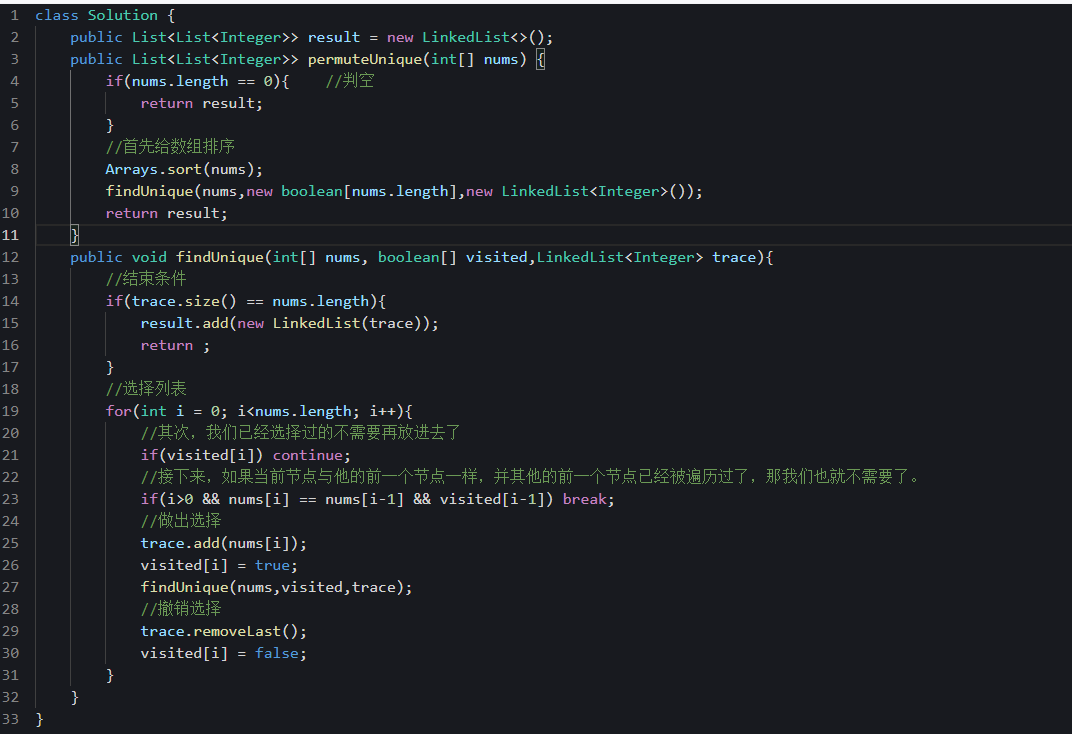Click the "for(int i = 0;" loop header
This screenshot has width=1072, height=734.
pos(167,411)
